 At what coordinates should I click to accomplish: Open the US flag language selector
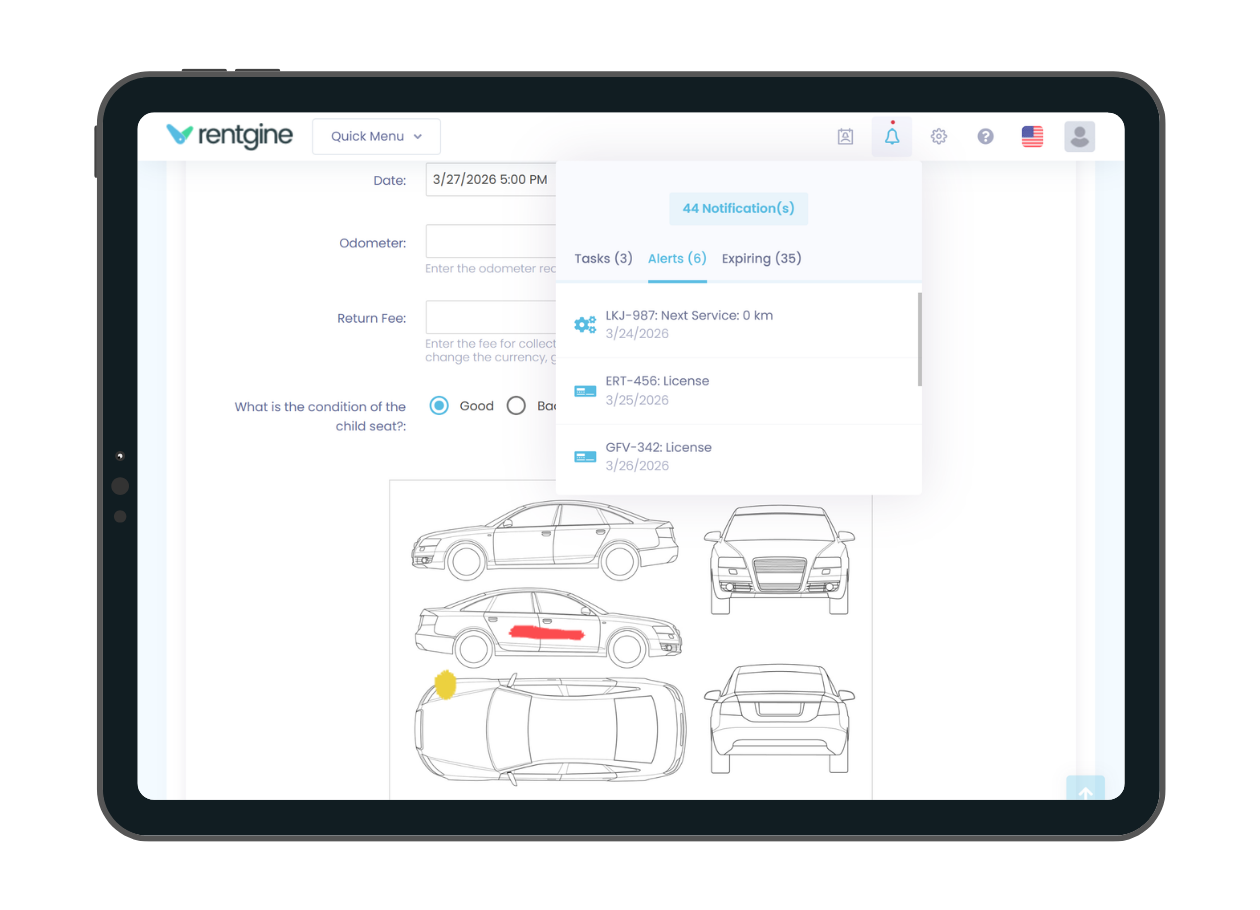[1032, 137]
